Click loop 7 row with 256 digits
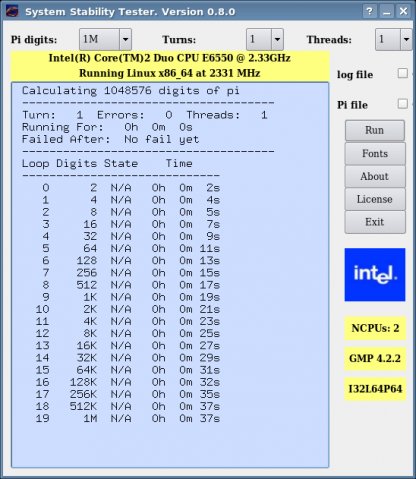The height and width of the screenshot is (479, 416). (x=131, y=273)
